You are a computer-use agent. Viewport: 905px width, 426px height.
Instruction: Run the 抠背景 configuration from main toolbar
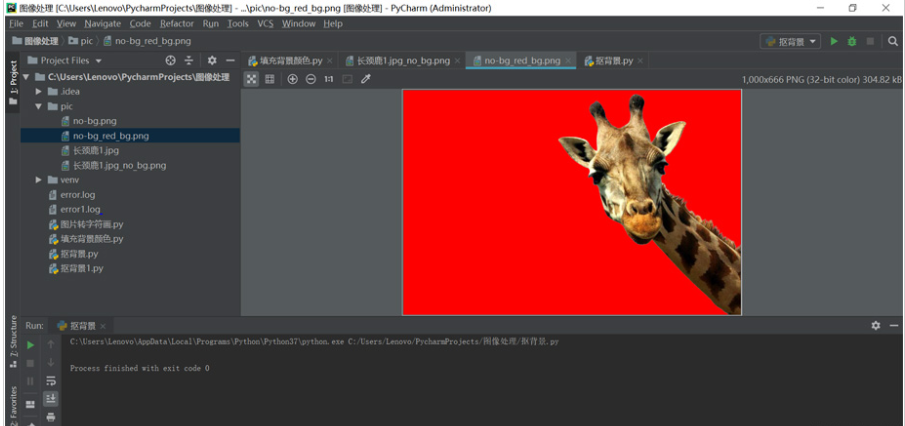833,41
